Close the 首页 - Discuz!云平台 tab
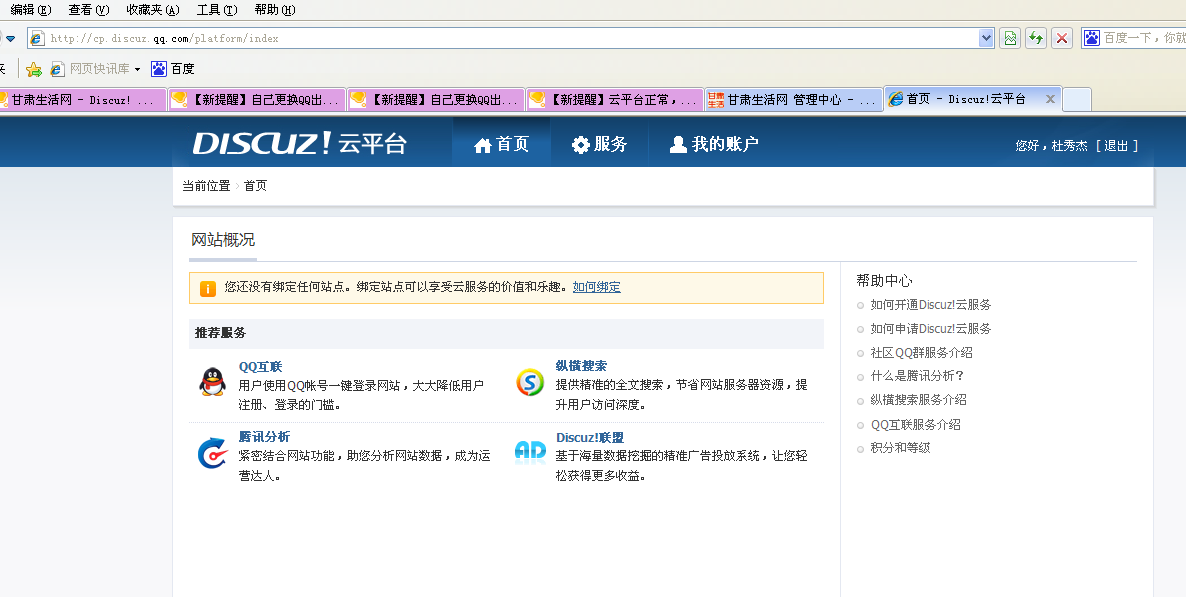This screenshot has height=597, width=1186. 1050,99
